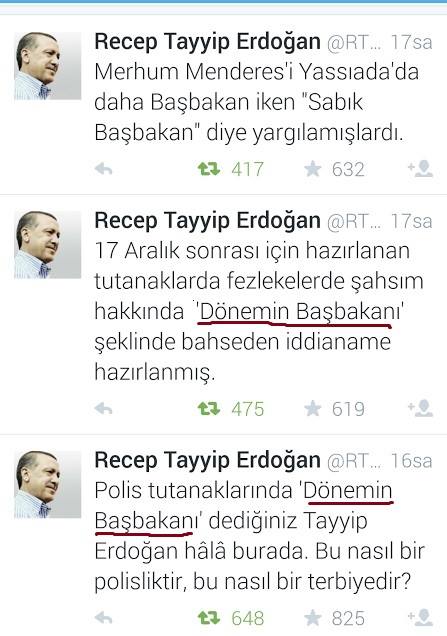Retweet the tweet with 417 retweets

pos(209,169)
